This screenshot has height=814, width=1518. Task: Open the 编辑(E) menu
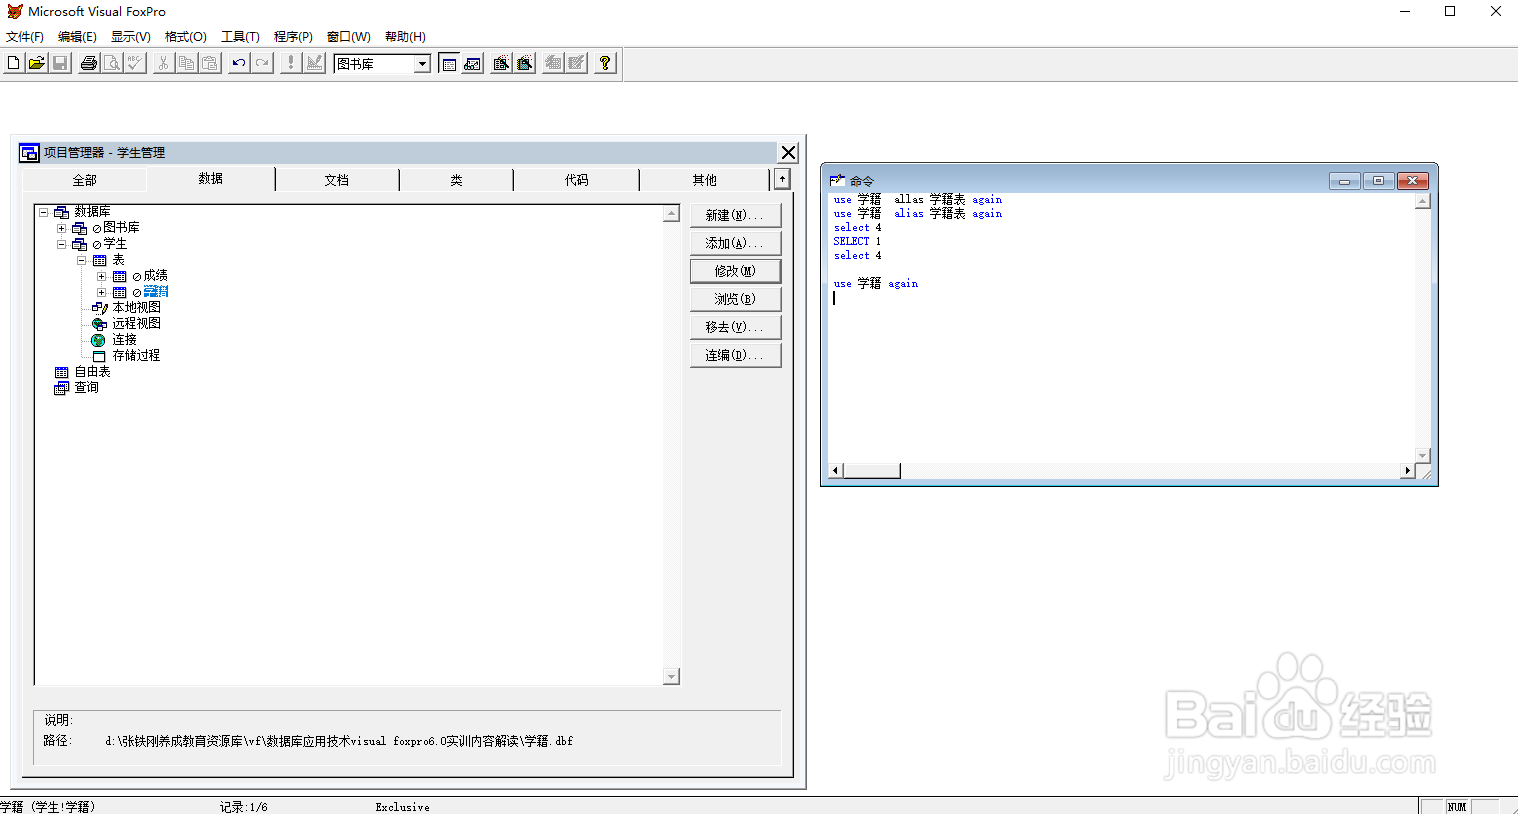[77, 36]
